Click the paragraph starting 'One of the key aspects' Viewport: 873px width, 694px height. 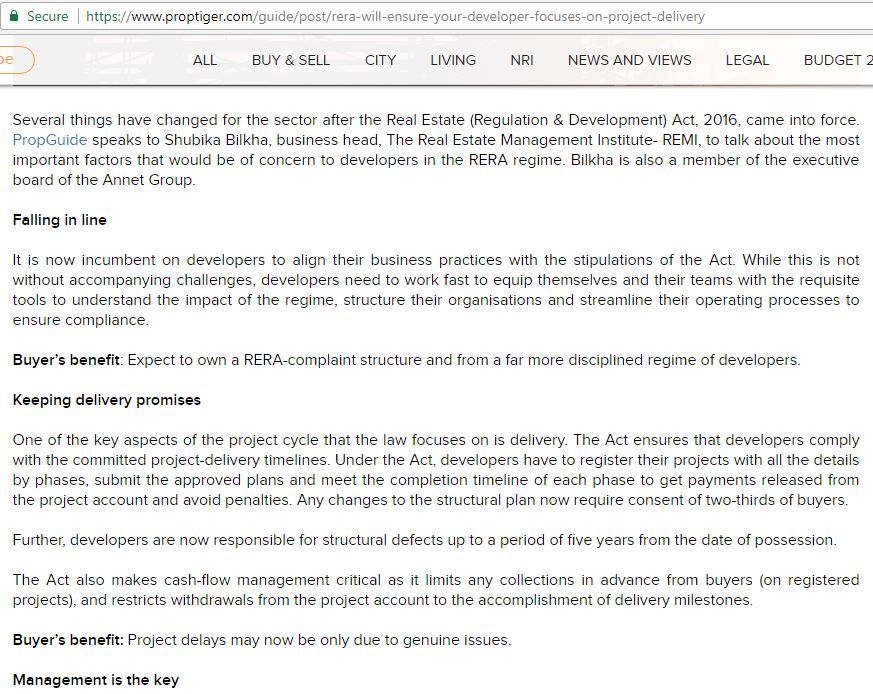(436, 470)
